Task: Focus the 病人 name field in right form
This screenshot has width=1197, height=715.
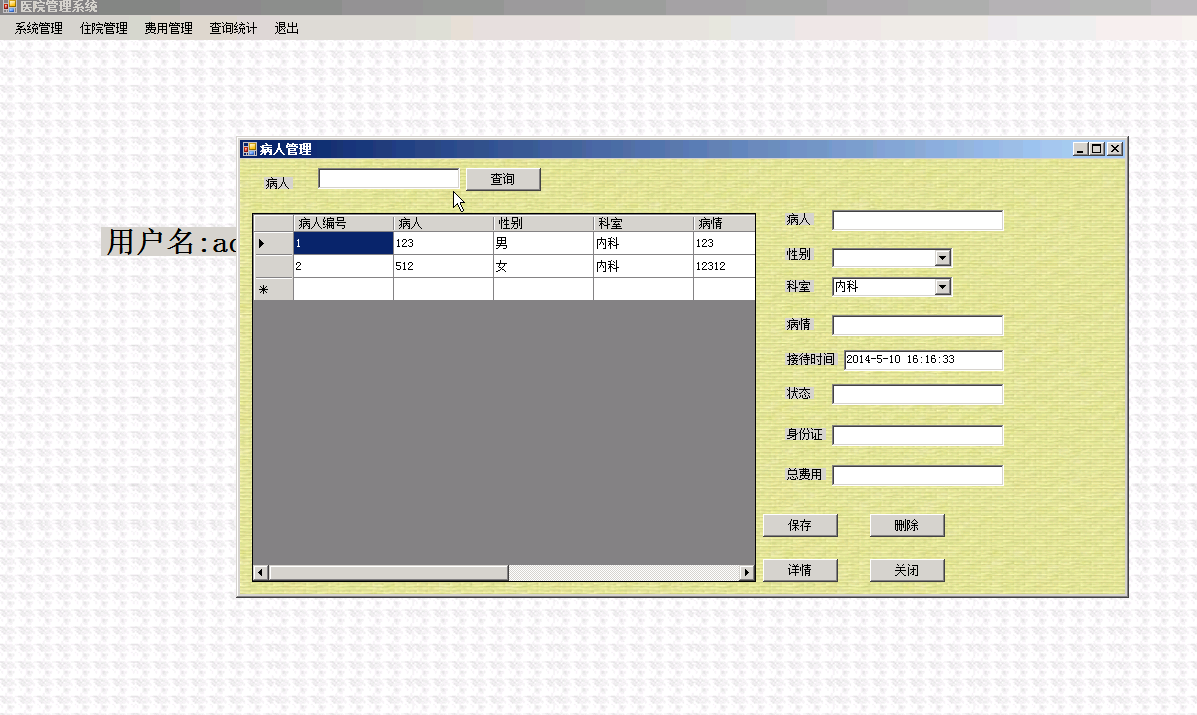Action: coord(918,221)
